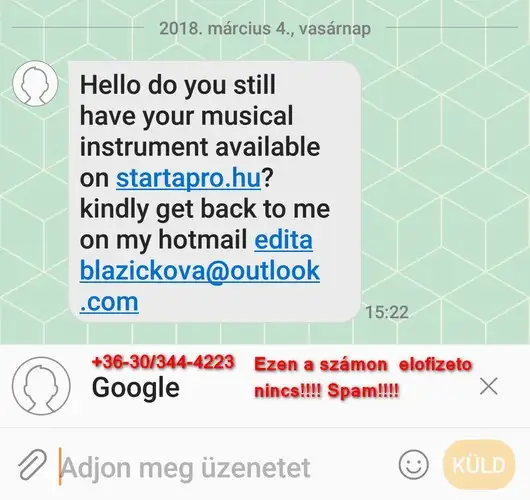
Task: Tap the 2018. március 4. date header
Action: (x=265, y=28)
